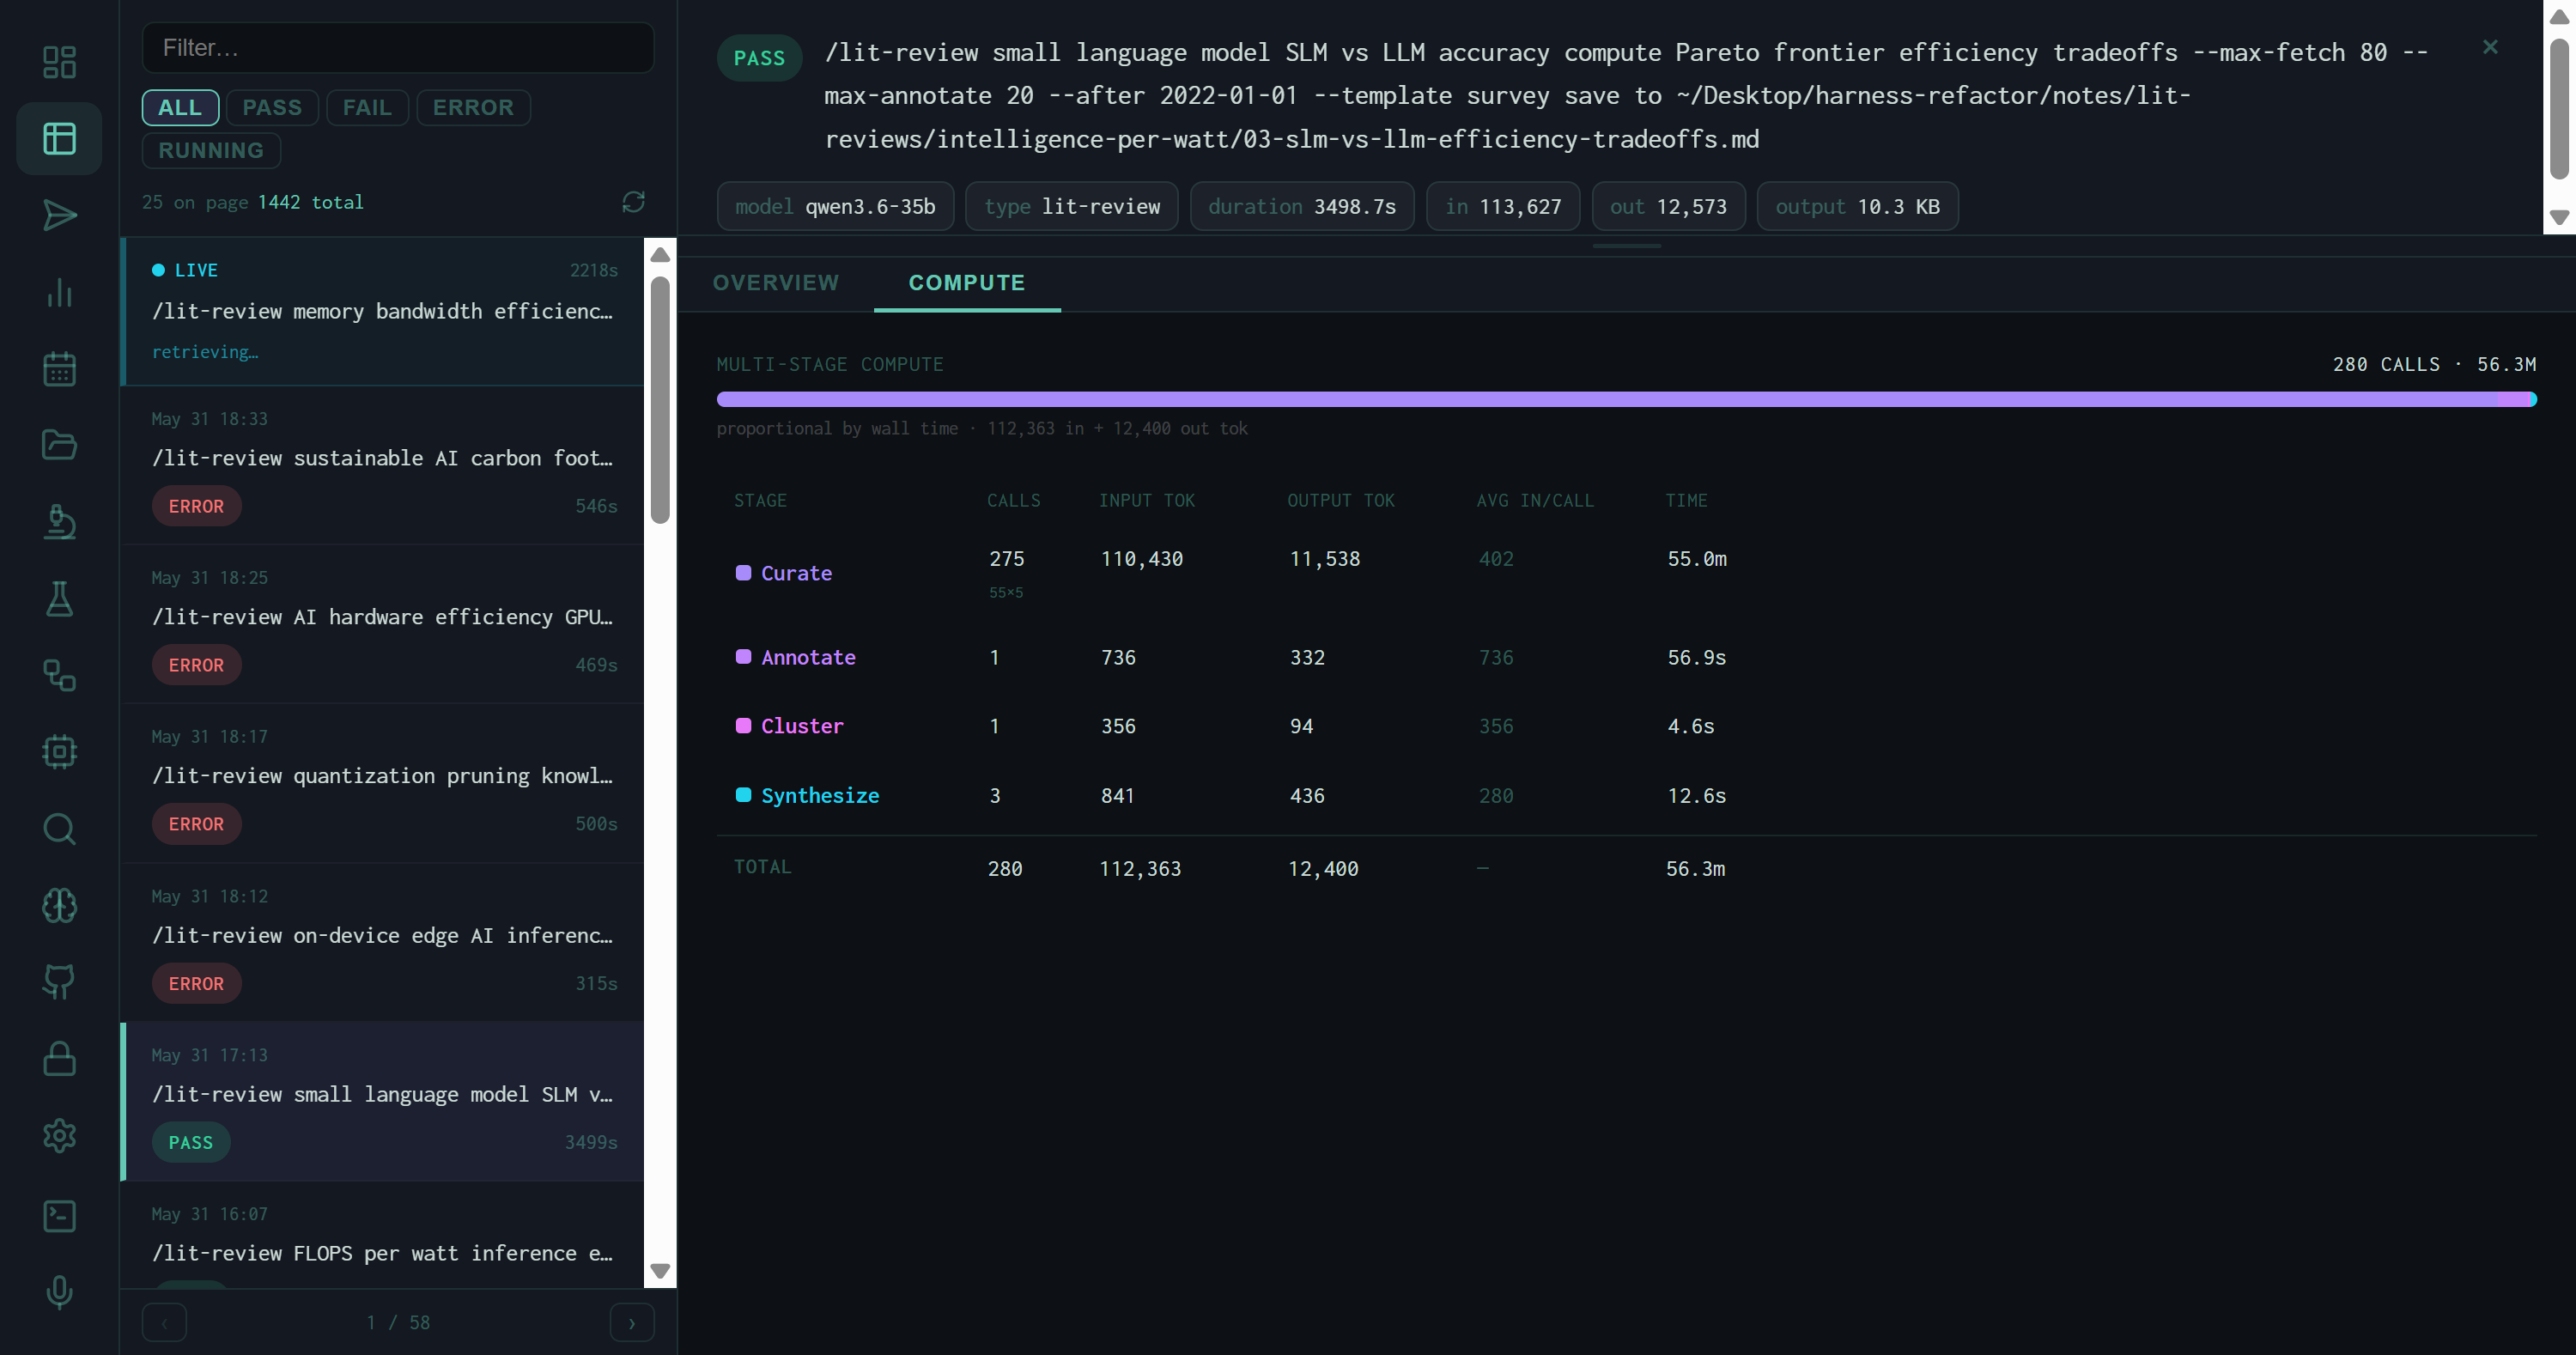Click the 1442 total count label

310,202
